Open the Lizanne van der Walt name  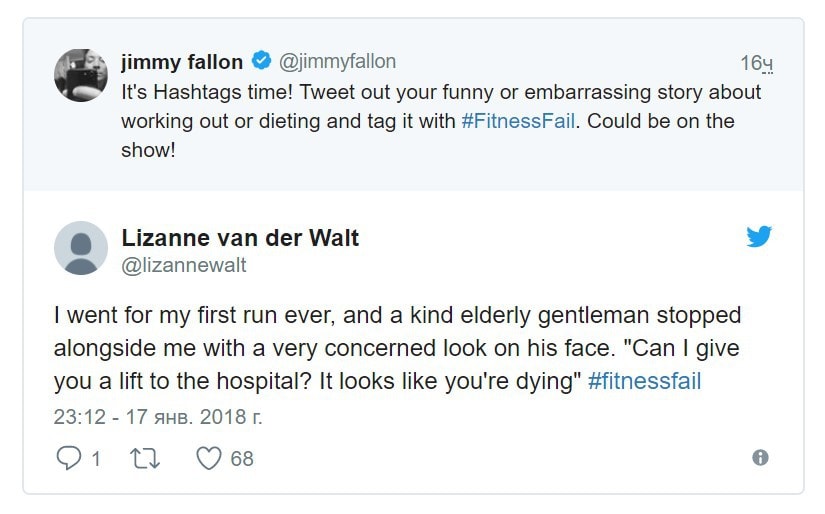(x=240, y=238)
